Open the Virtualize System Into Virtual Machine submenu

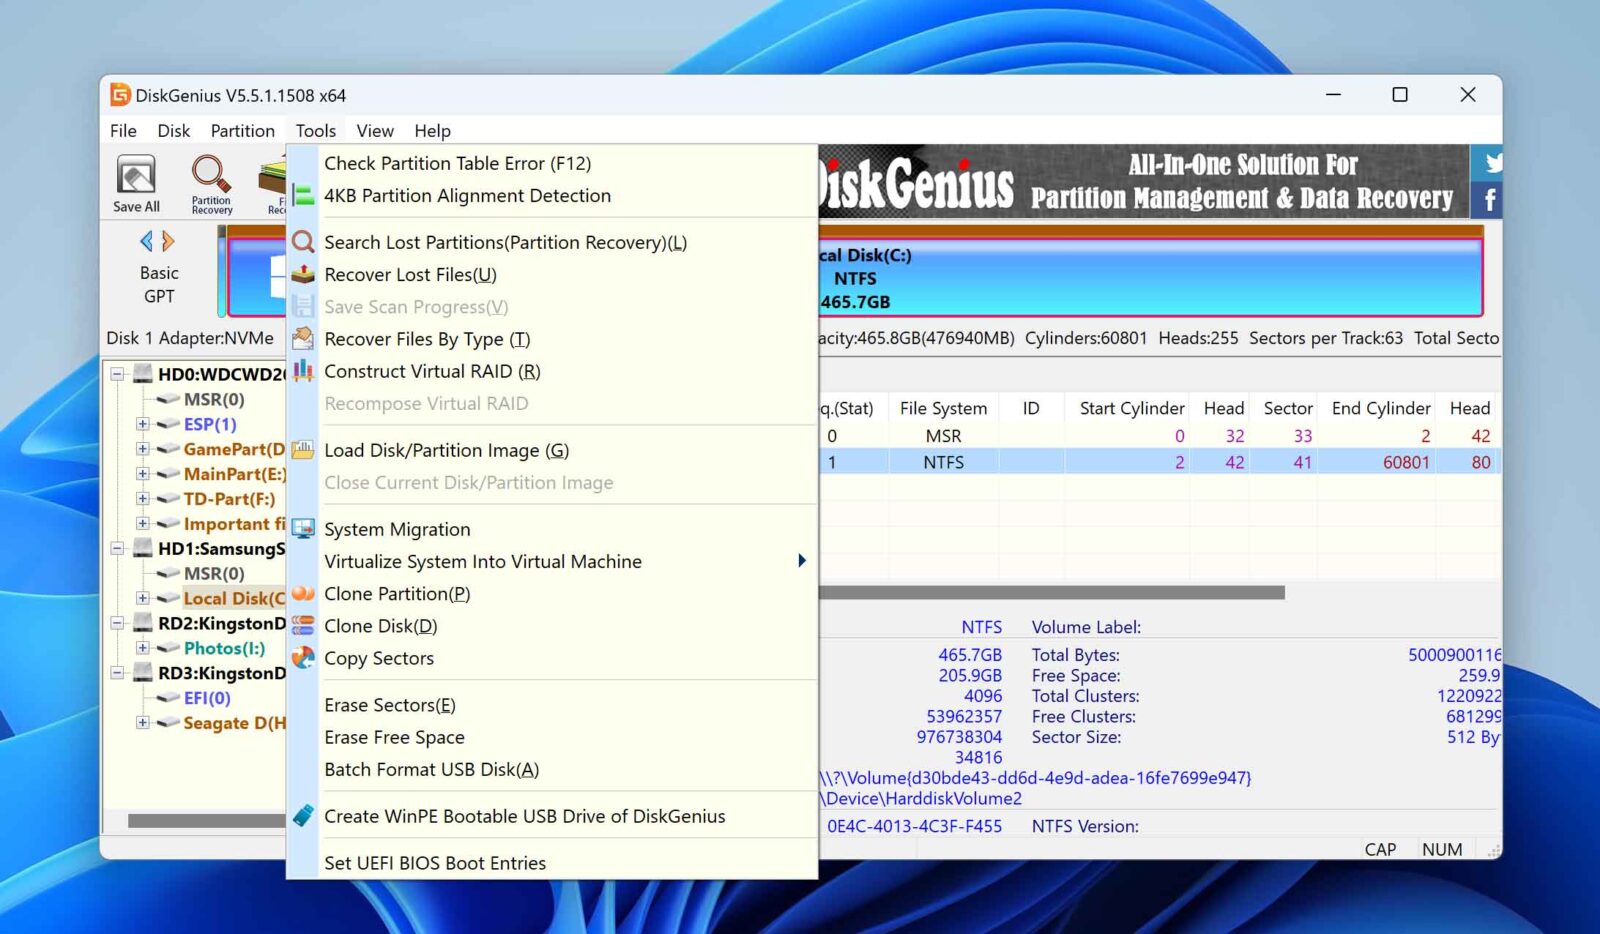[x=483, y=561]
